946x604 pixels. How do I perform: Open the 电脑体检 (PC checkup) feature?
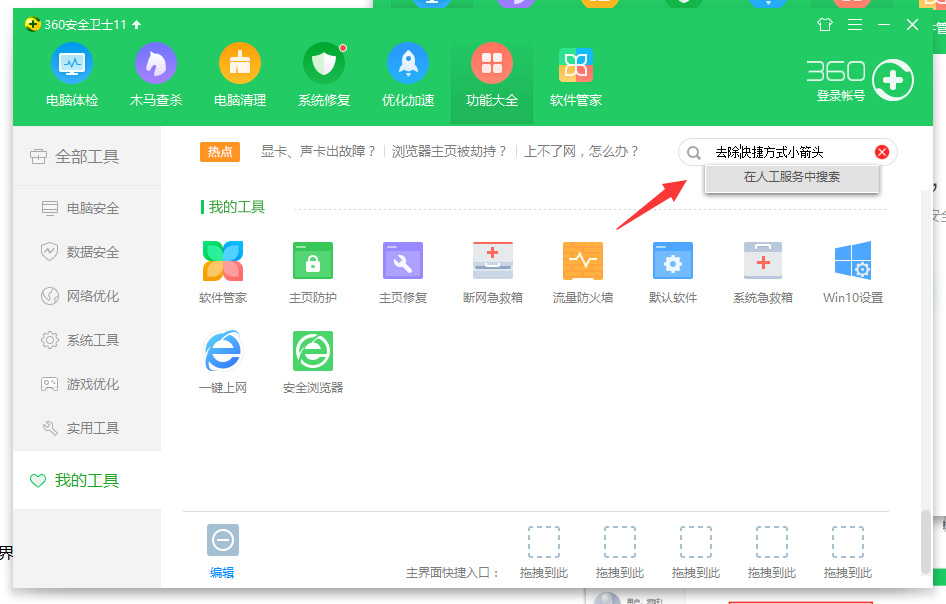point(71,72)
